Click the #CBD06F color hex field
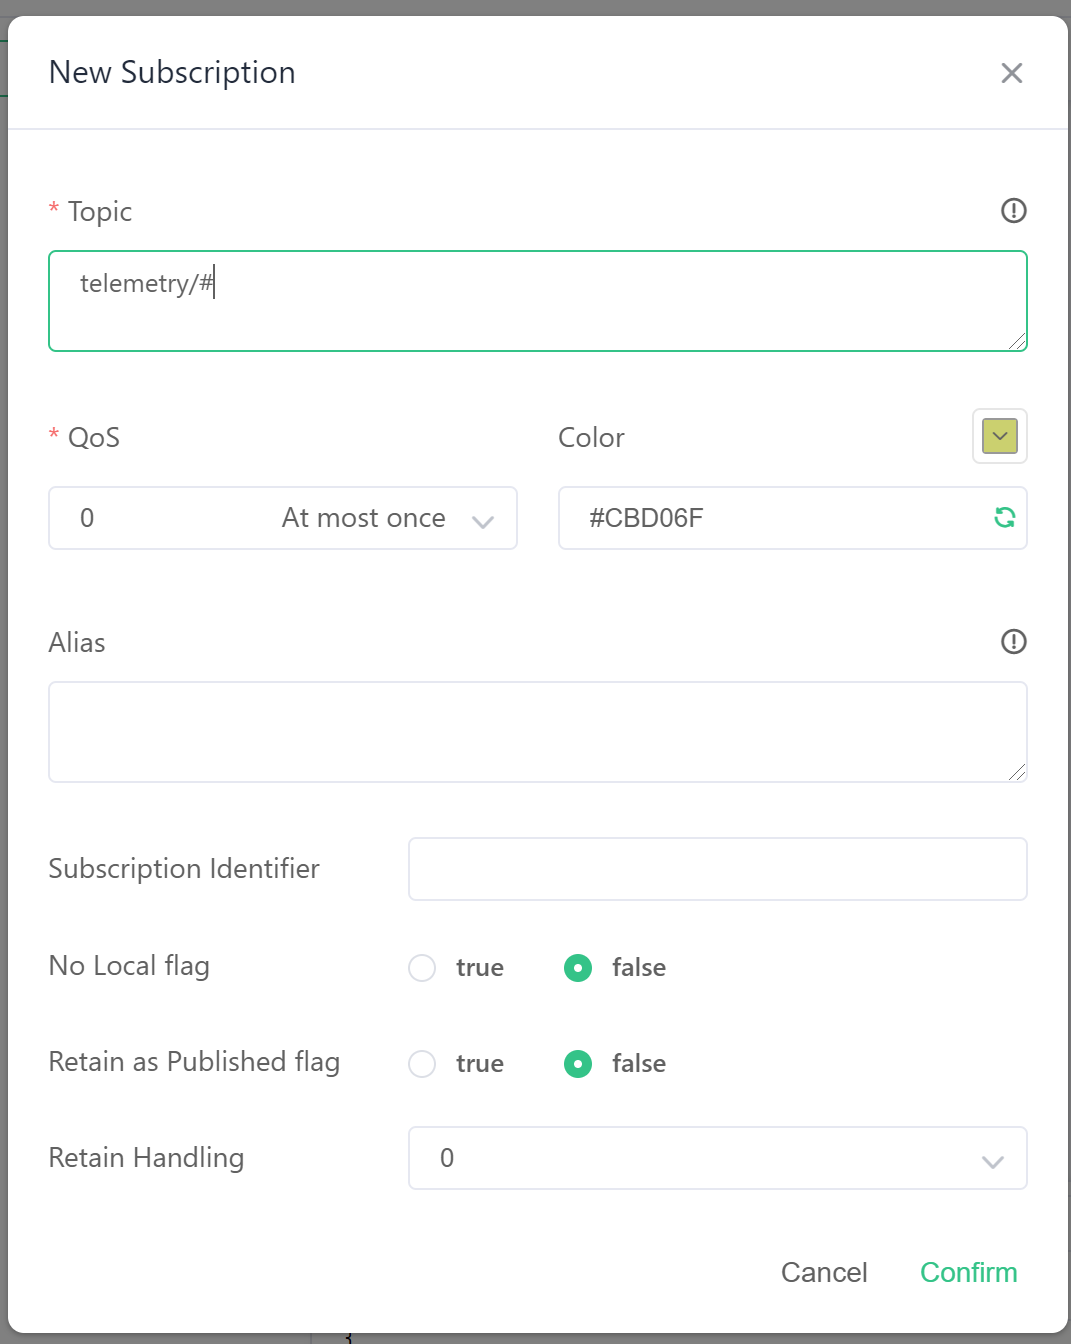Screen dimensions: 1071x1344 pos(770,518)
